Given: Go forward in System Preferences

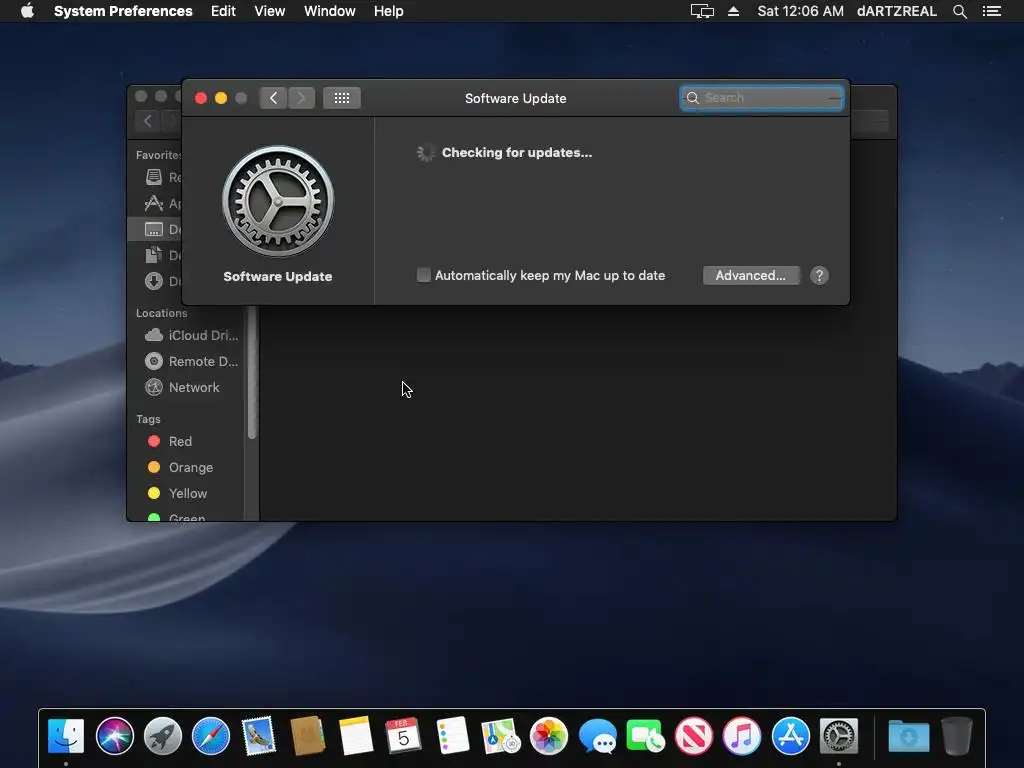Looking at the screenshot, I should pyautogui.click(x=301, y=98).
